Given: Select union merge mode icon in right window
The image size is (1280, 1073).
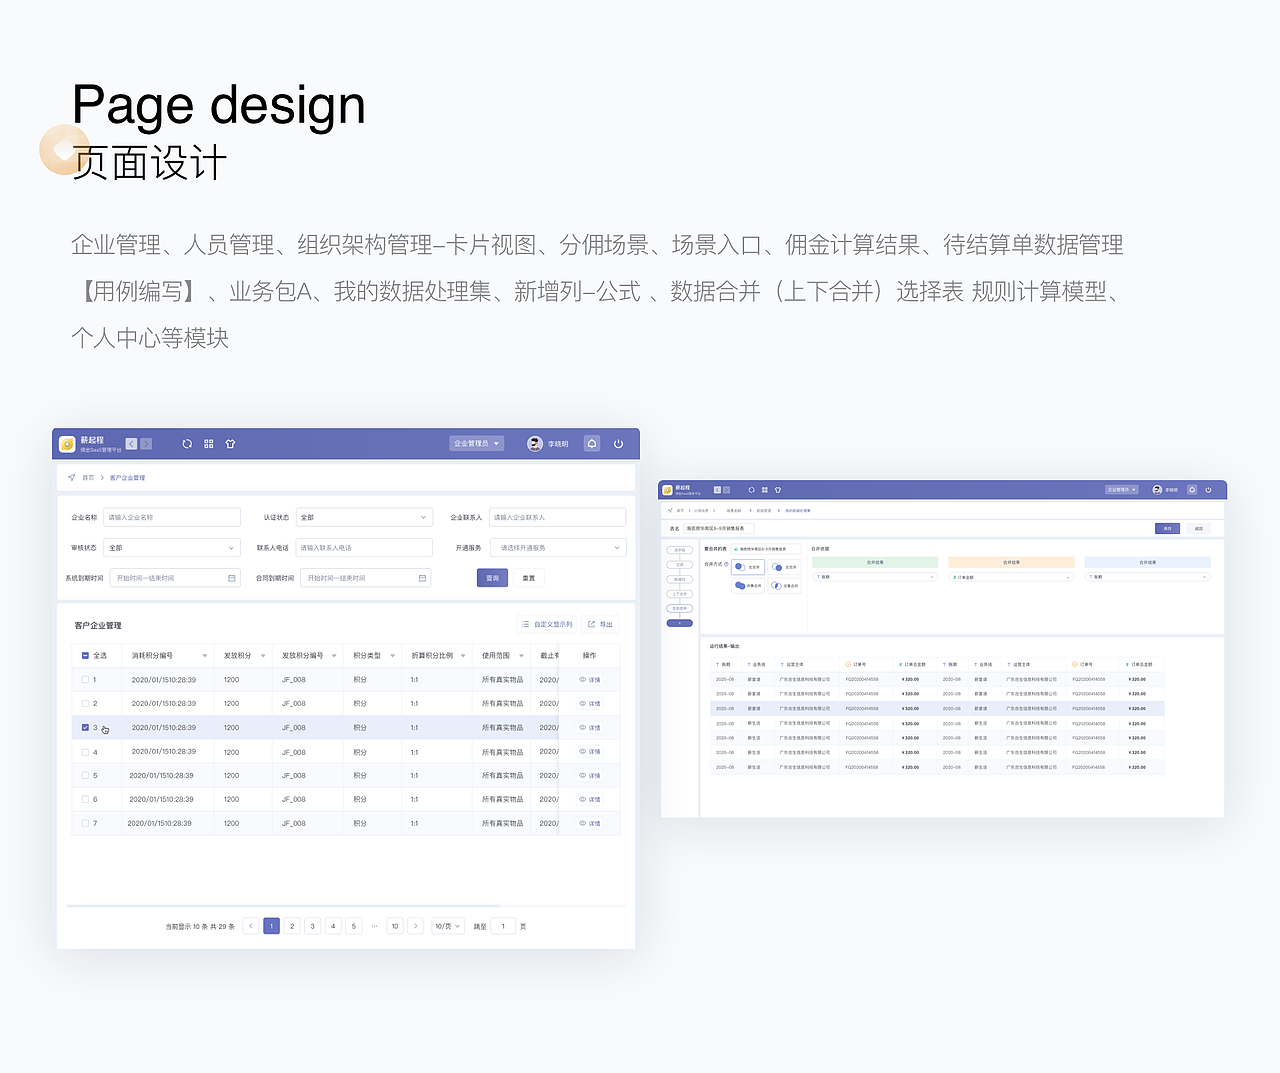Looking at the screenshot, I should click(x=740, y=585).
